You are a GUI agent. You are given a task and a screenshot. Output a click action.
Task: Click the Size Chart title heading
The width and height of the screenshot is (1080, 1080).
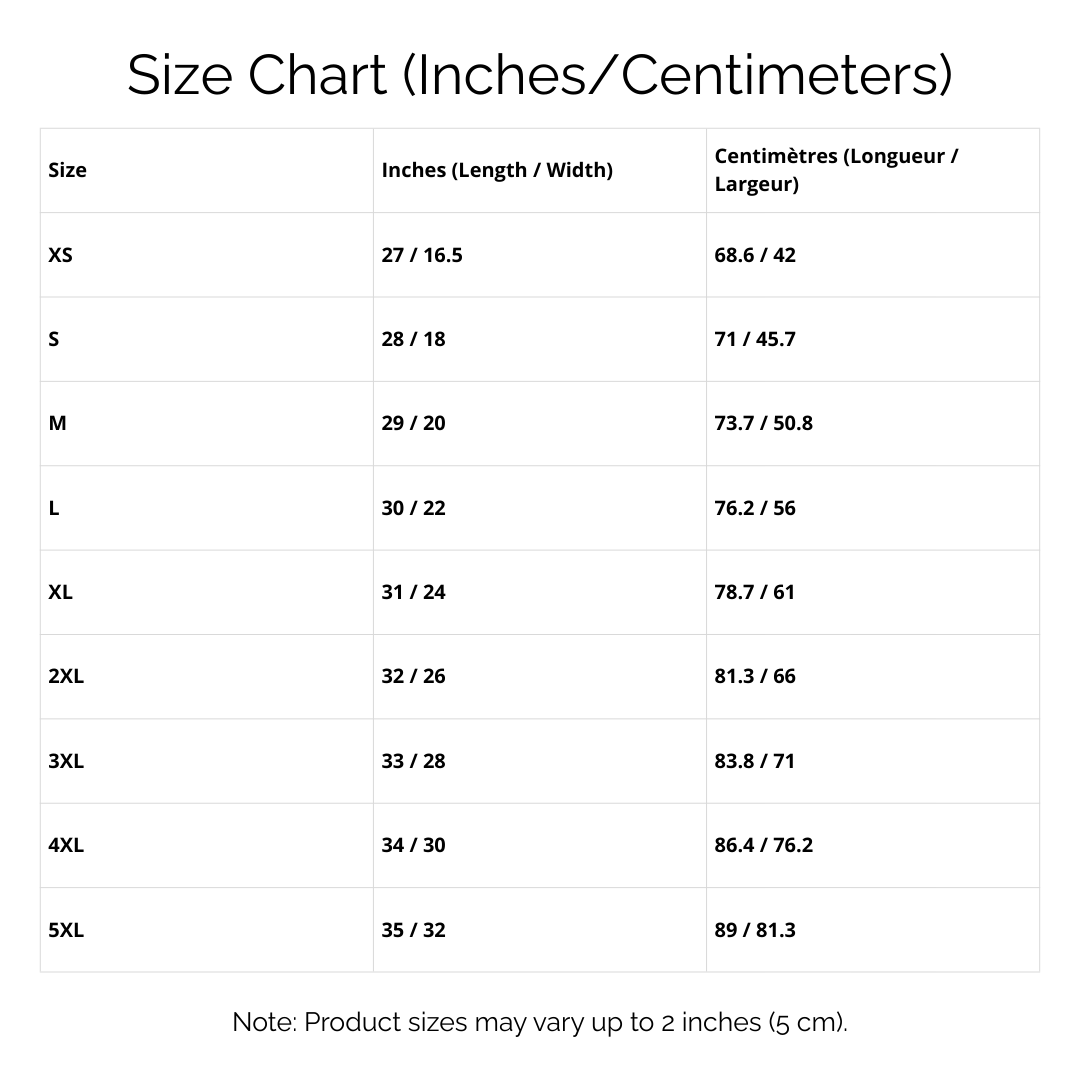pyautogui.click(x=540, y=75)
